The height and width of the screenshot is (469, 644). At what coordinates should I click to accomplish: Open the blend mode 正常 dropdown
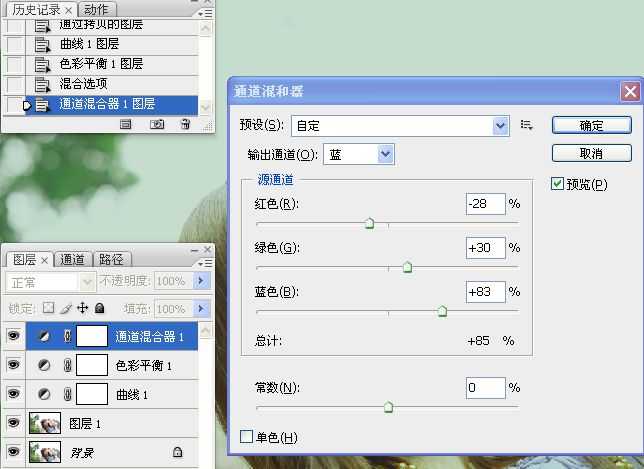(87, 282)
